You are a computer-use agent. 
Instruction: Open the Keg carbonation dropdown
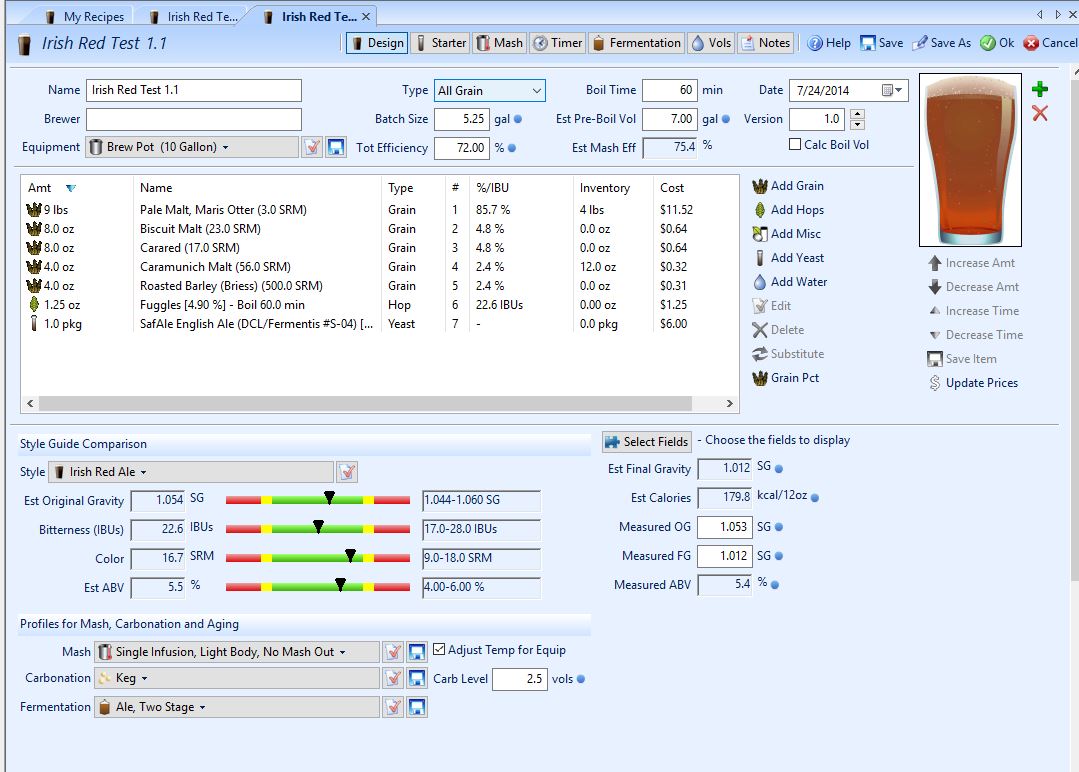click(x=237, y=678)
